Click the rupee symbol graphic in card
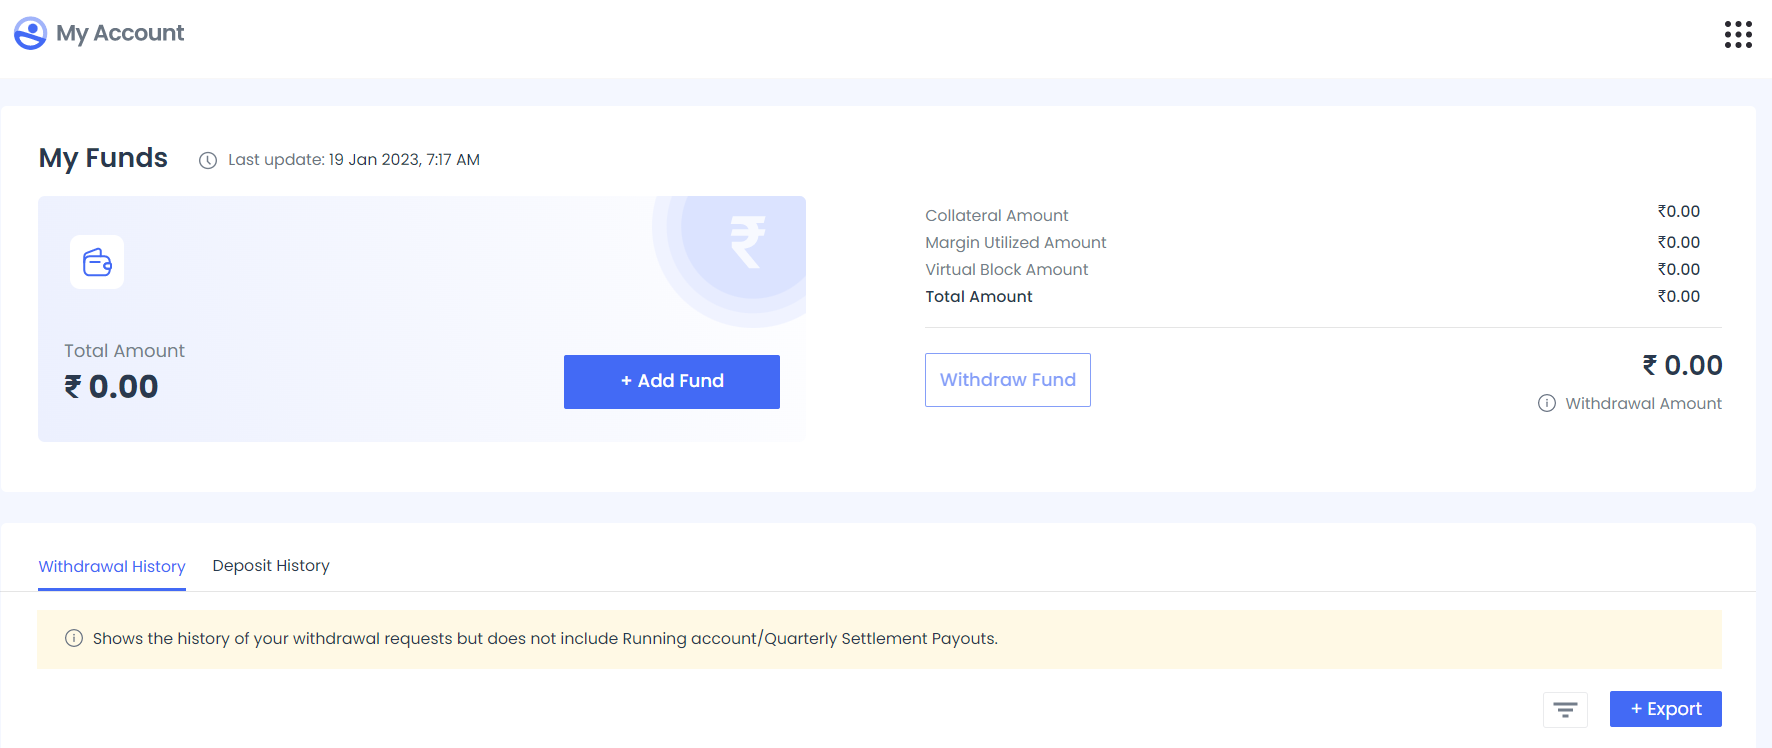 coord(748,242)
